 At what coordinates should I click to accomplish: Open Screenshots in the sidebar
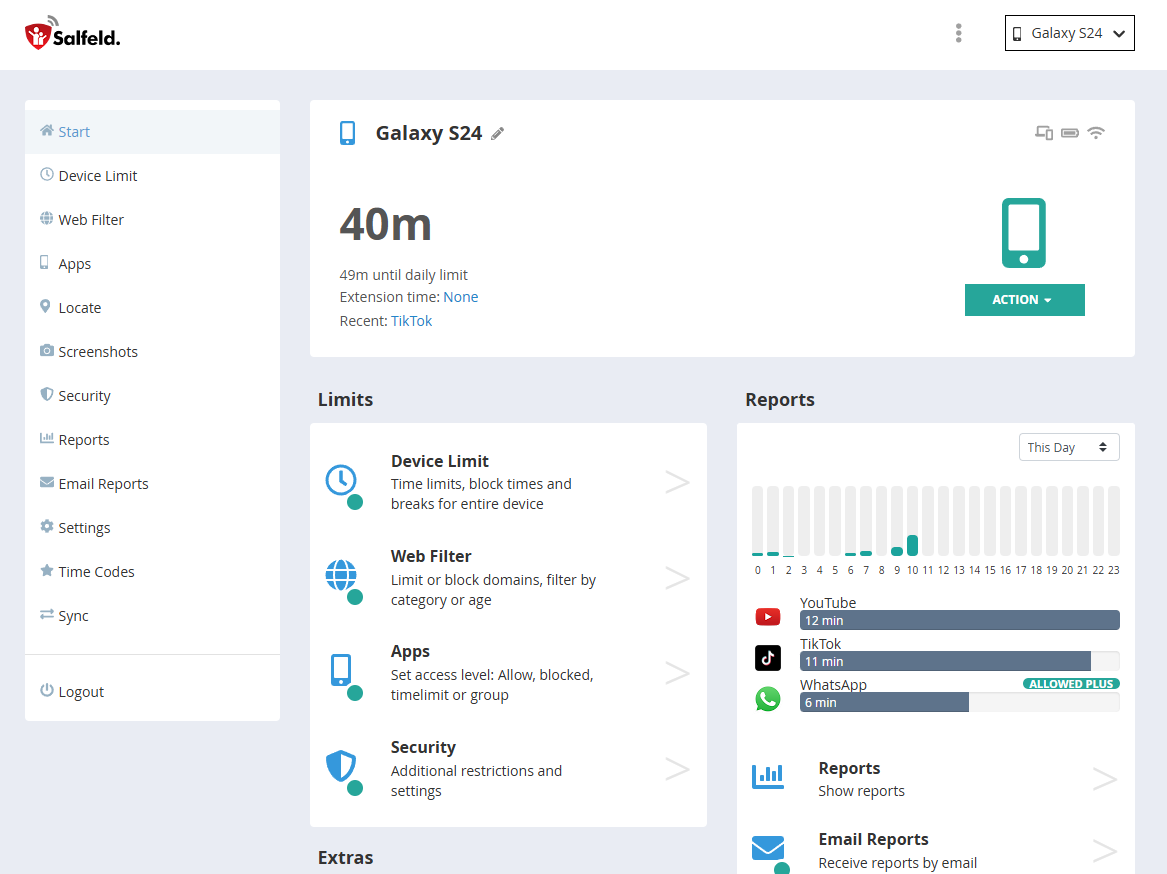tap(98, 352)
